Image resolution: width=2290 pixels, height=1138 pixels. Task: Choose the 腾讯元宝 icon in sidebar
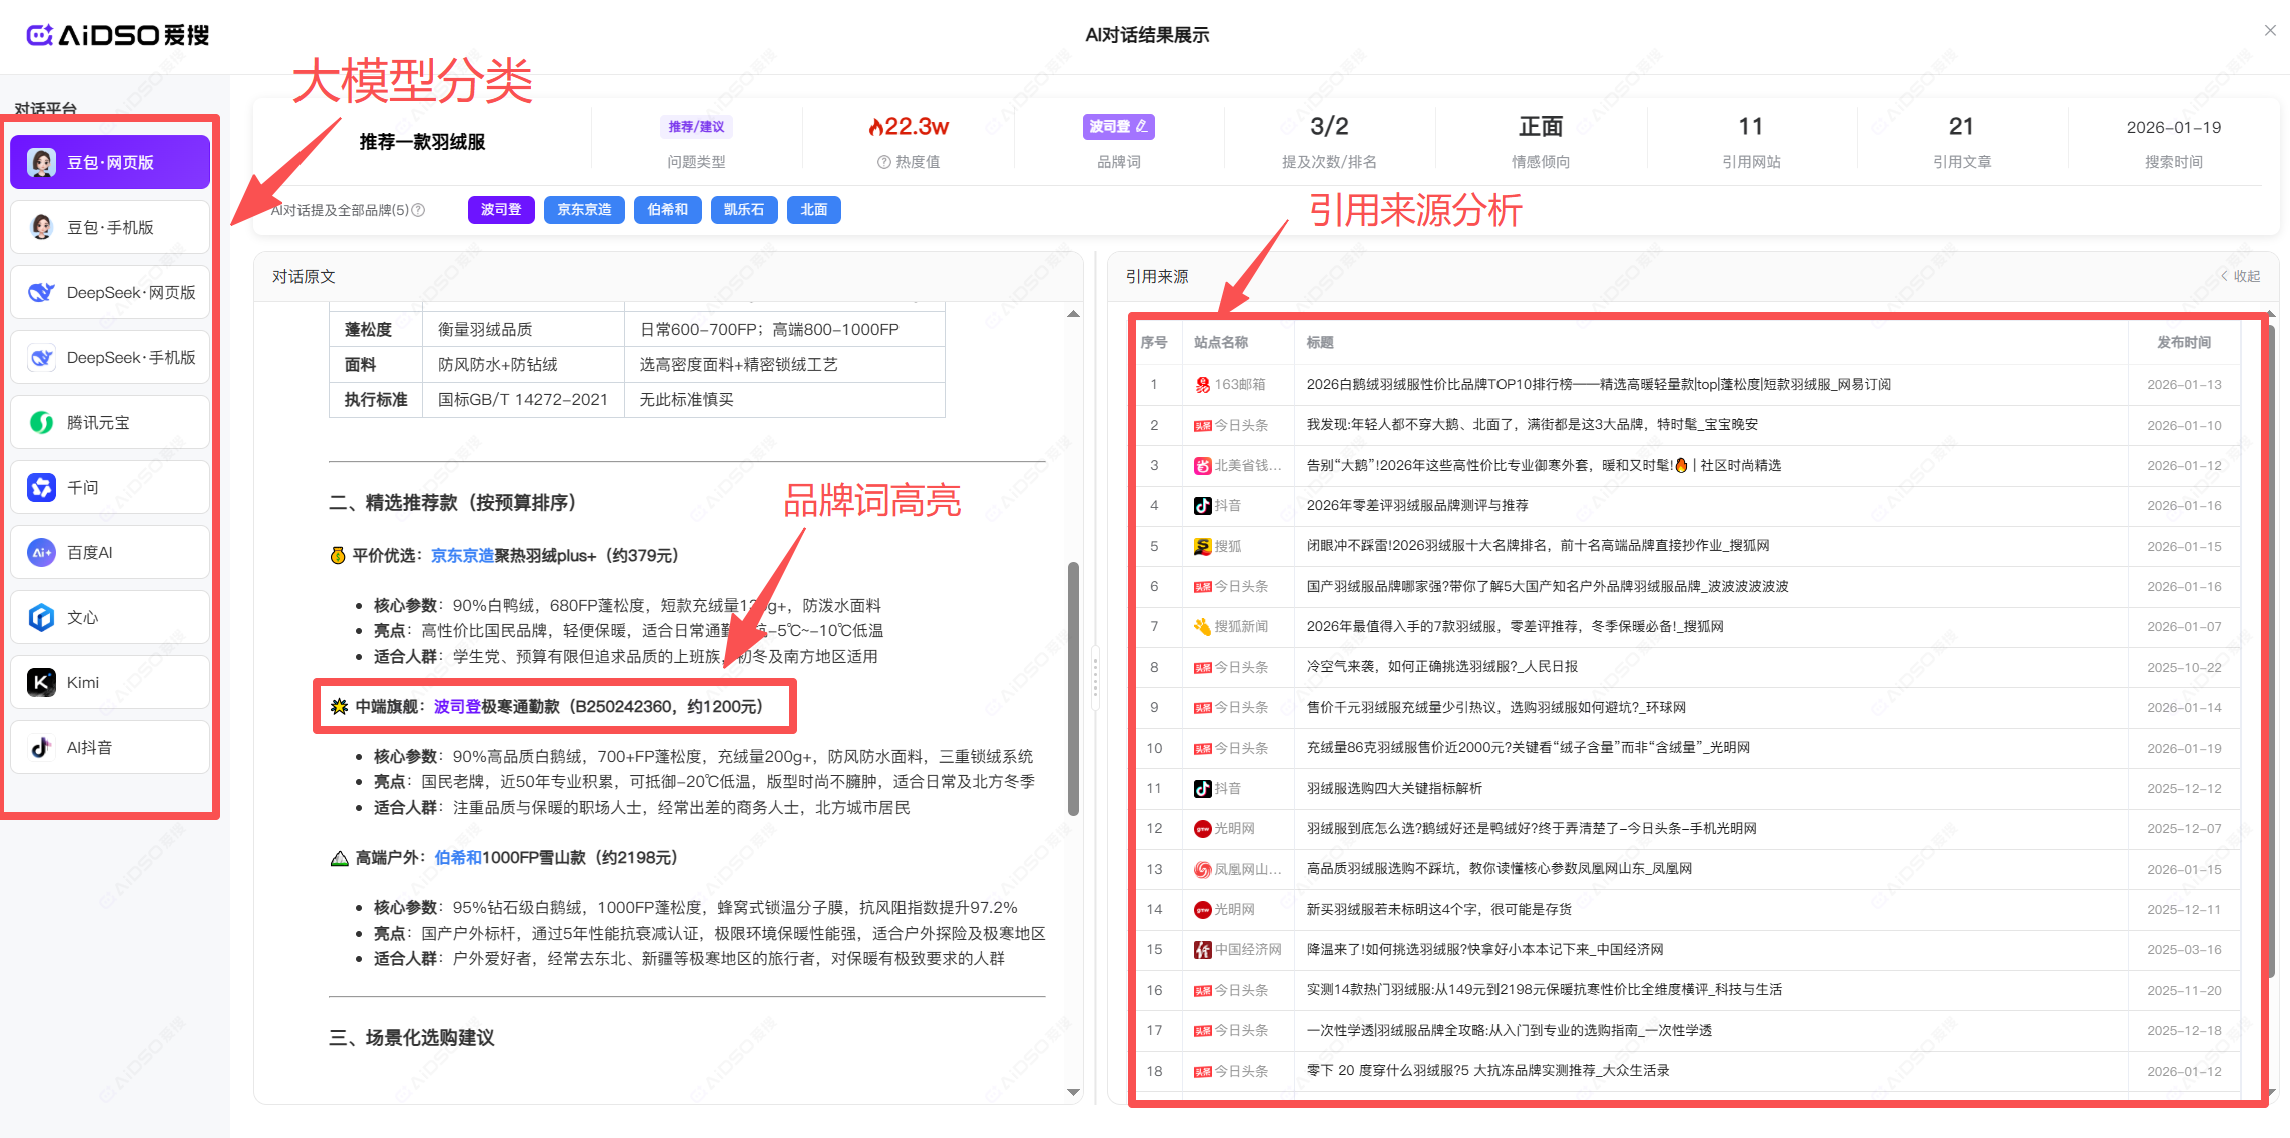click(42, 422)
